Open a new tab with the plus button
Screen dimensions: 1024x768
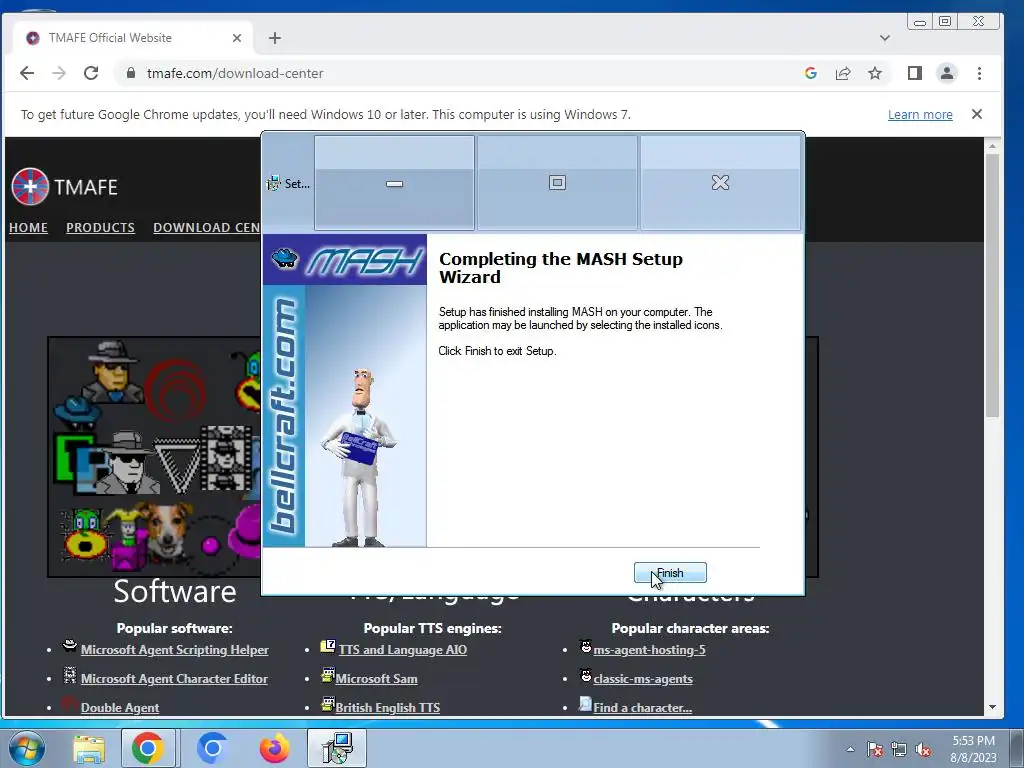click(275, 38)
